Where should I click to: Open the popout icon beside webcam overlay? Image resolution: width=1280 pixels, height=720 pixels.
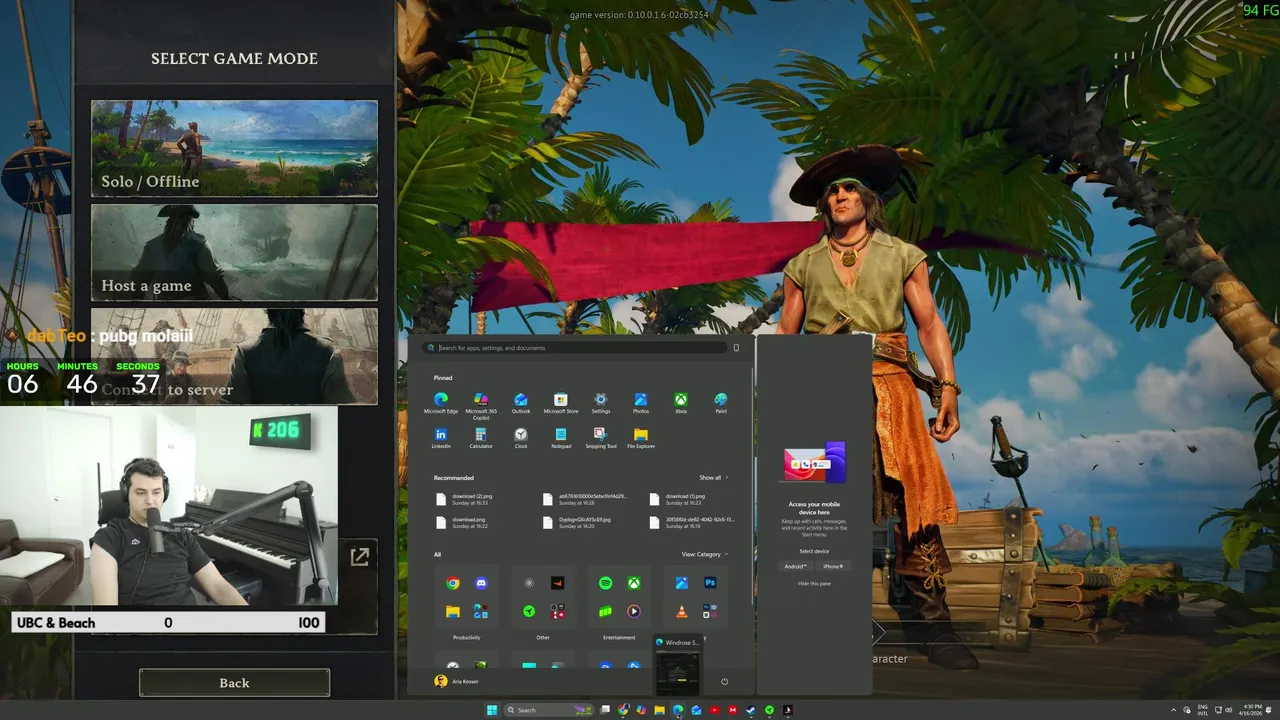(x=360, y=557)
